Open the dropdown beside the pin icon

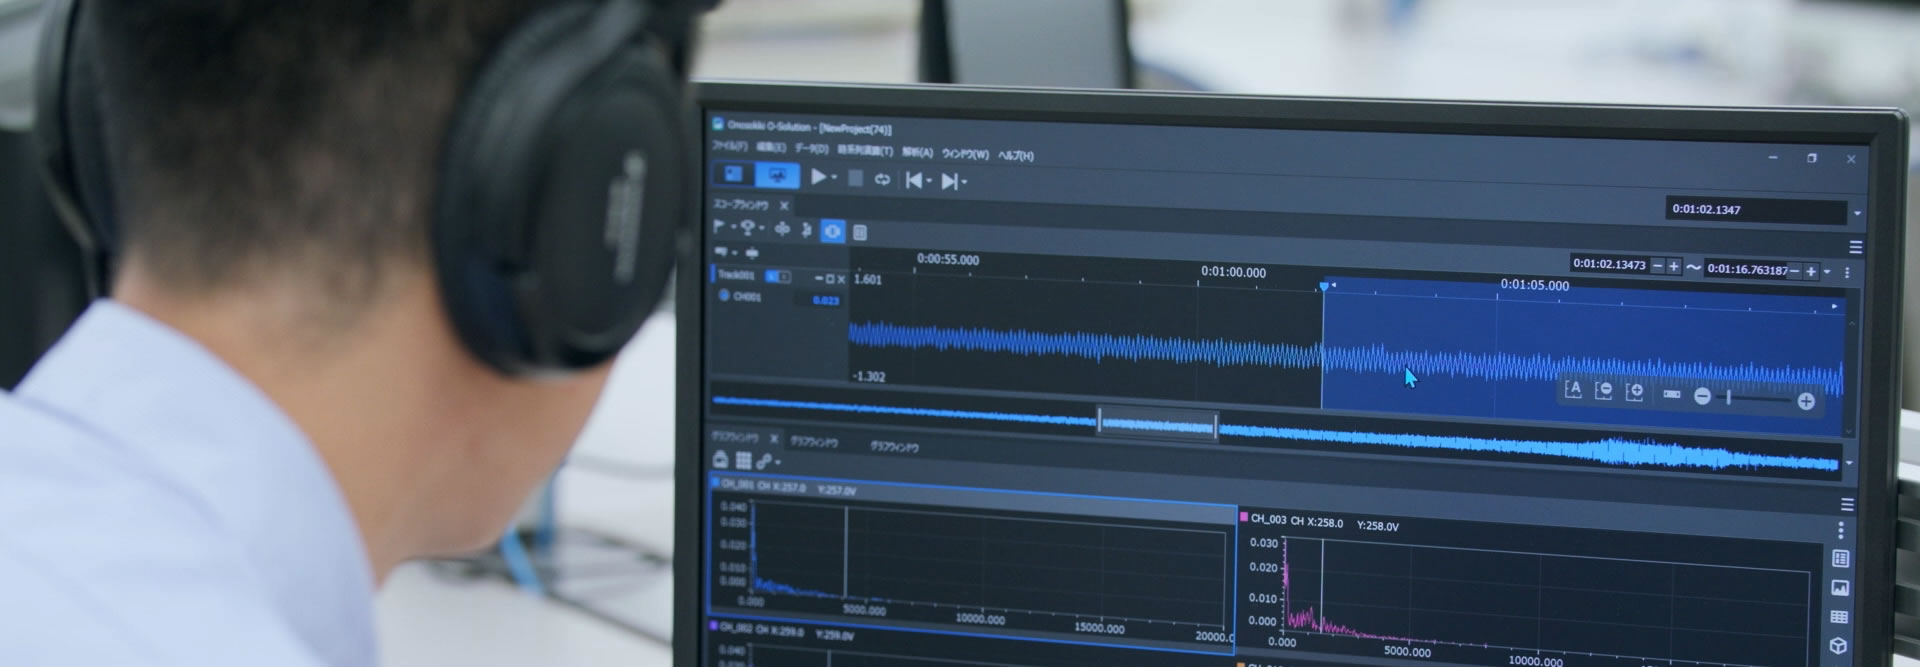tap(762, 230)
